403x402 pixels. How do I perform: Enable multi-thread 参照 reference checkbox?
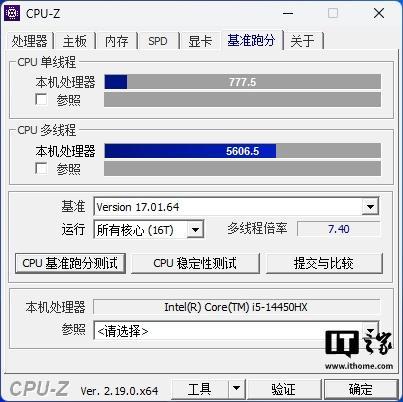pyautogui.click(x=41, y=168)
